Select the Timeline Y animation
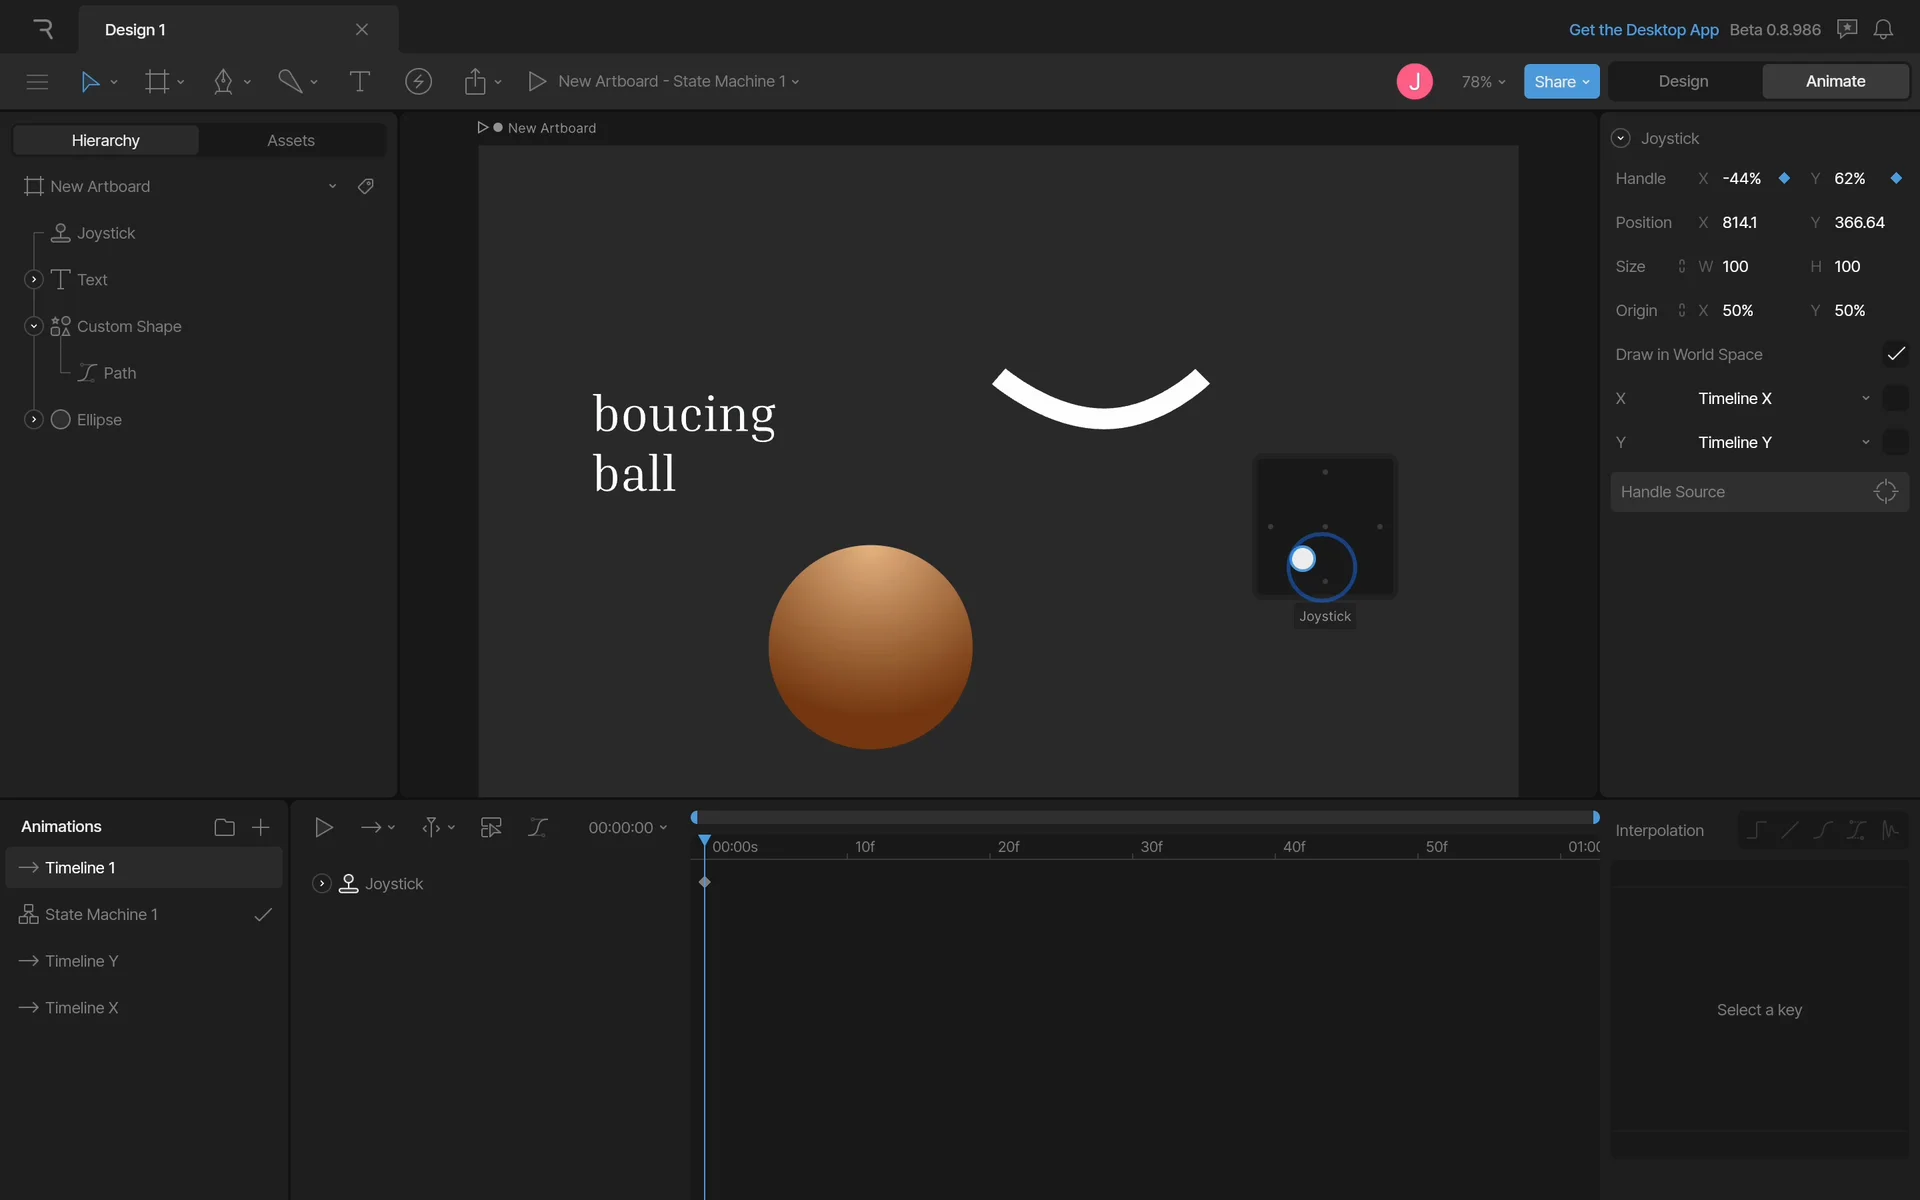The height and width of the screenshot is (1200, 1920). [82, 961]
